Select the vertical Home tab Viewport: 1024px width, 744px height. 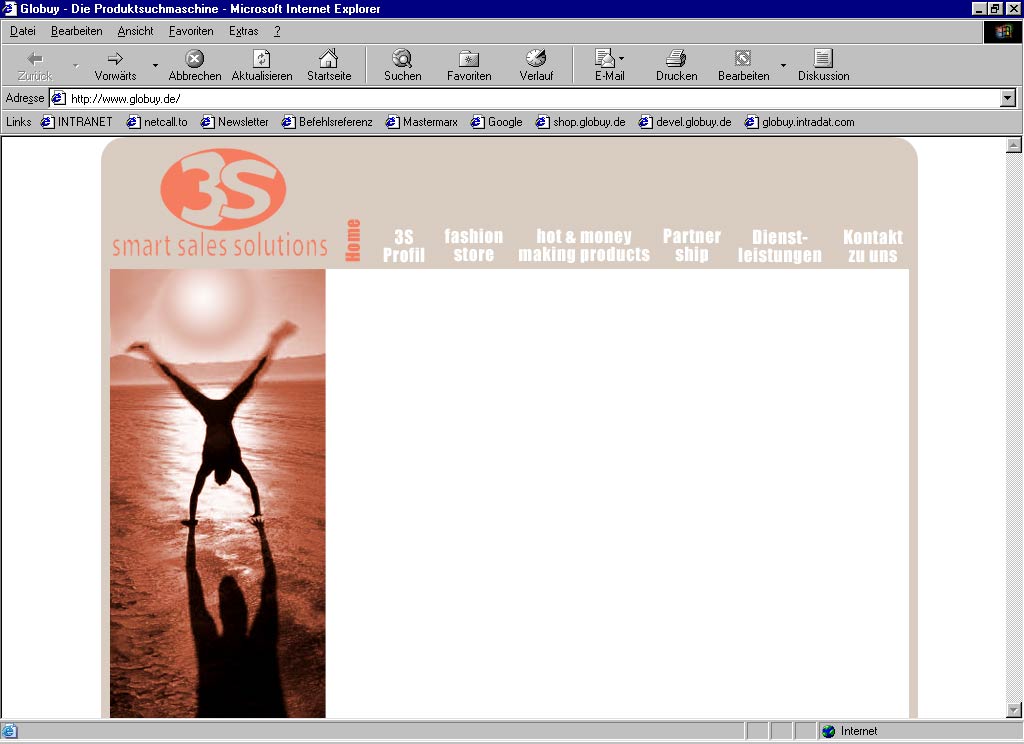353,240
